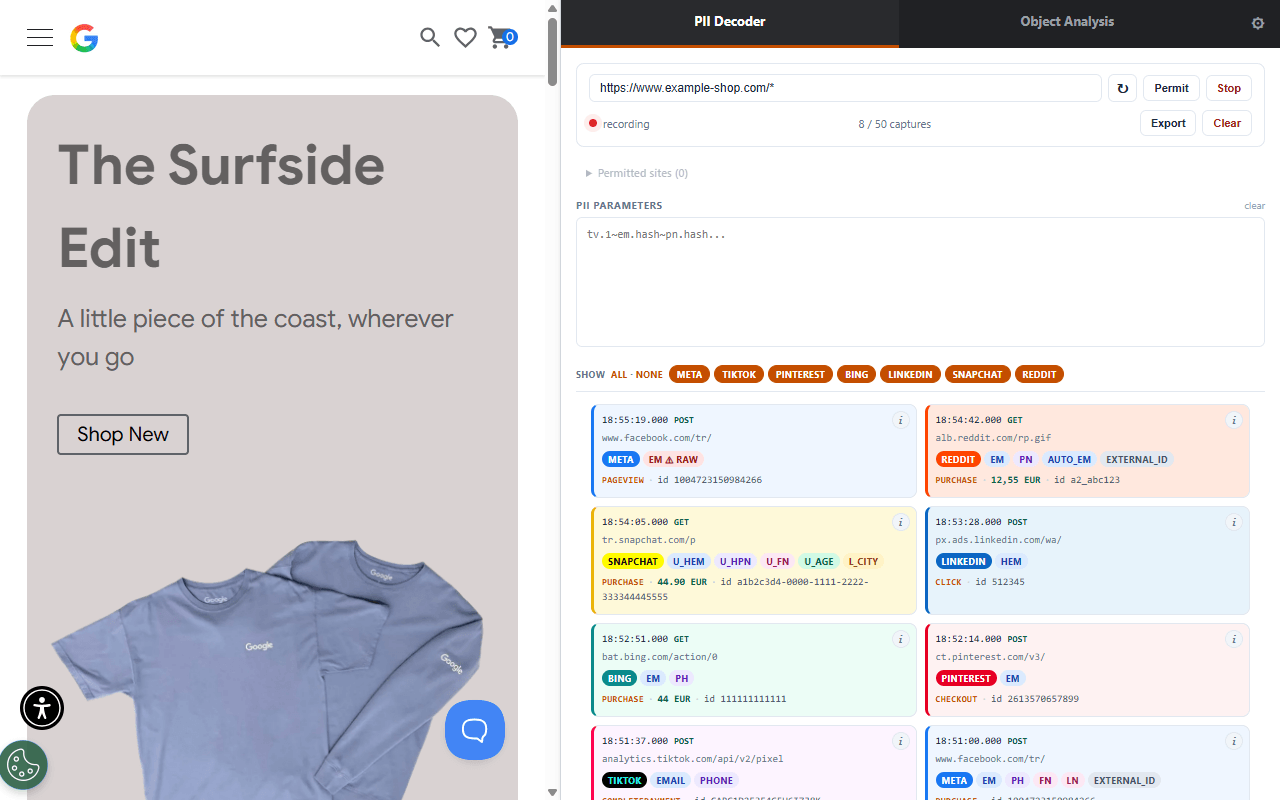Click the L_CITY tag on snapchat card
Viewport: 1280px width, 800px height.
863,561
